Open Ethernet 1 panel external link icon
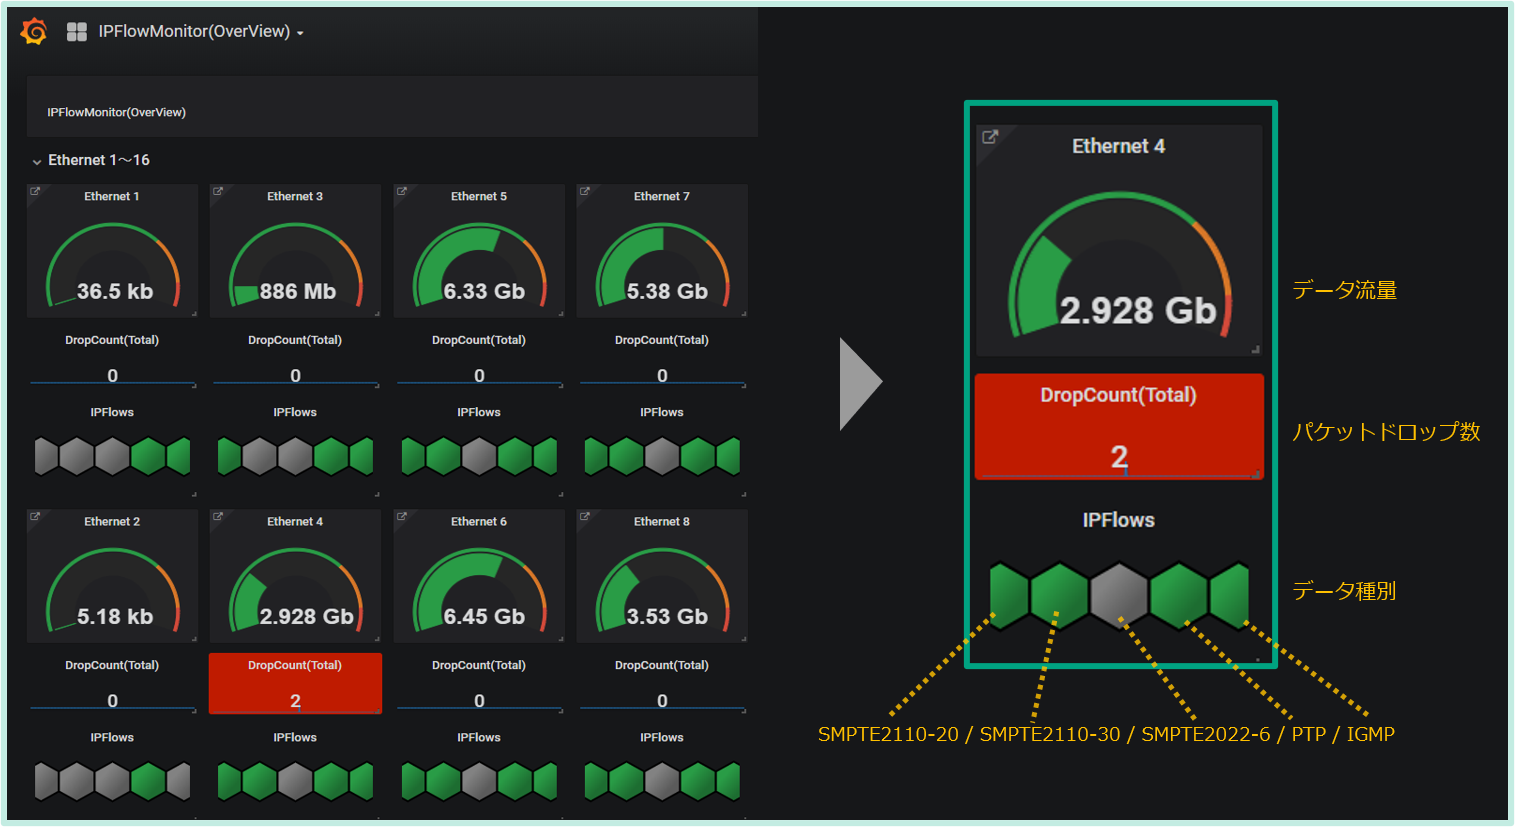Viewport: 1515px width, 827px height. click(35, 191)
